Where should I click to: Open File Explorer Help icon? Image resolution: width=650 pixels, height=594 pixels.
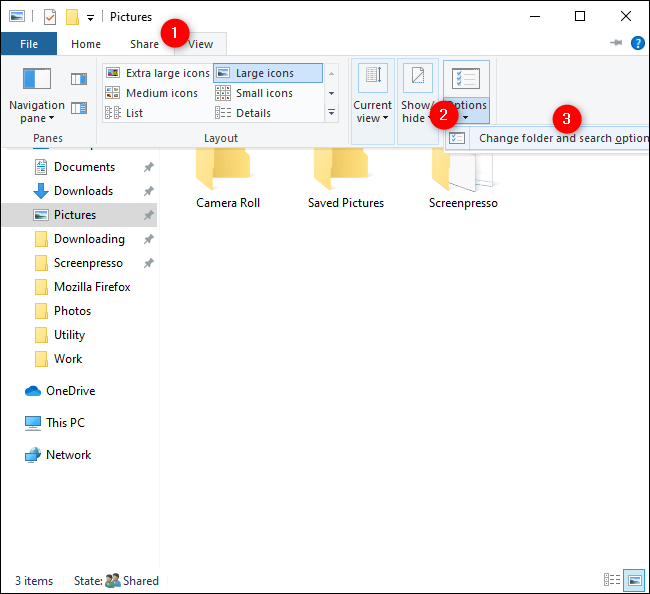coord(637,44)
